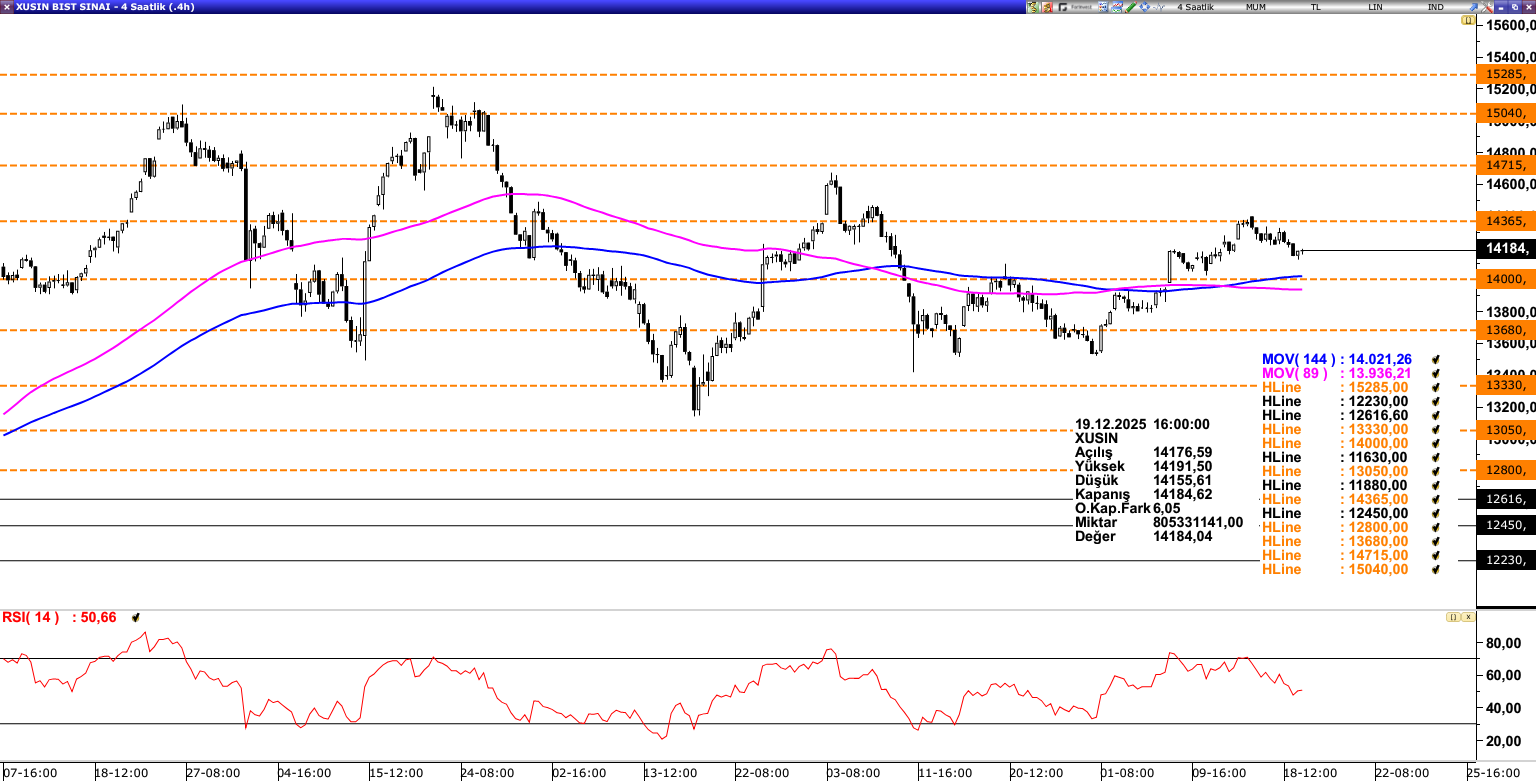Change the LIN scale selector

[x=1376, y=7]
